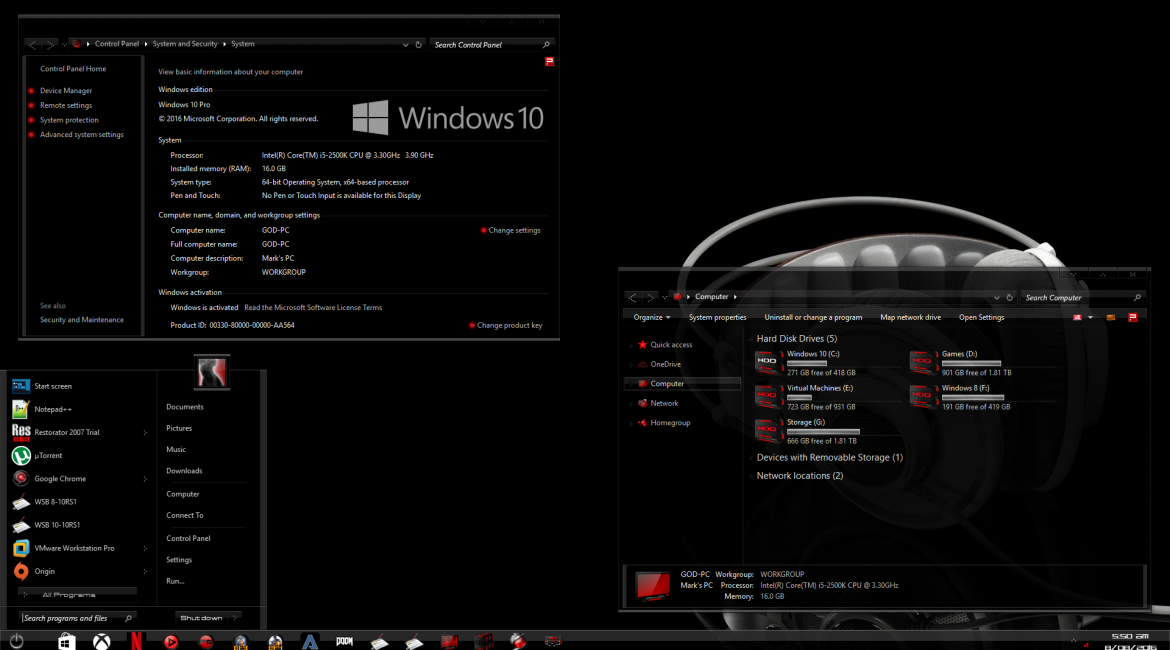Open Documents from the Start menu
This screenshot has height=650, width=1170.
point(184,407)
